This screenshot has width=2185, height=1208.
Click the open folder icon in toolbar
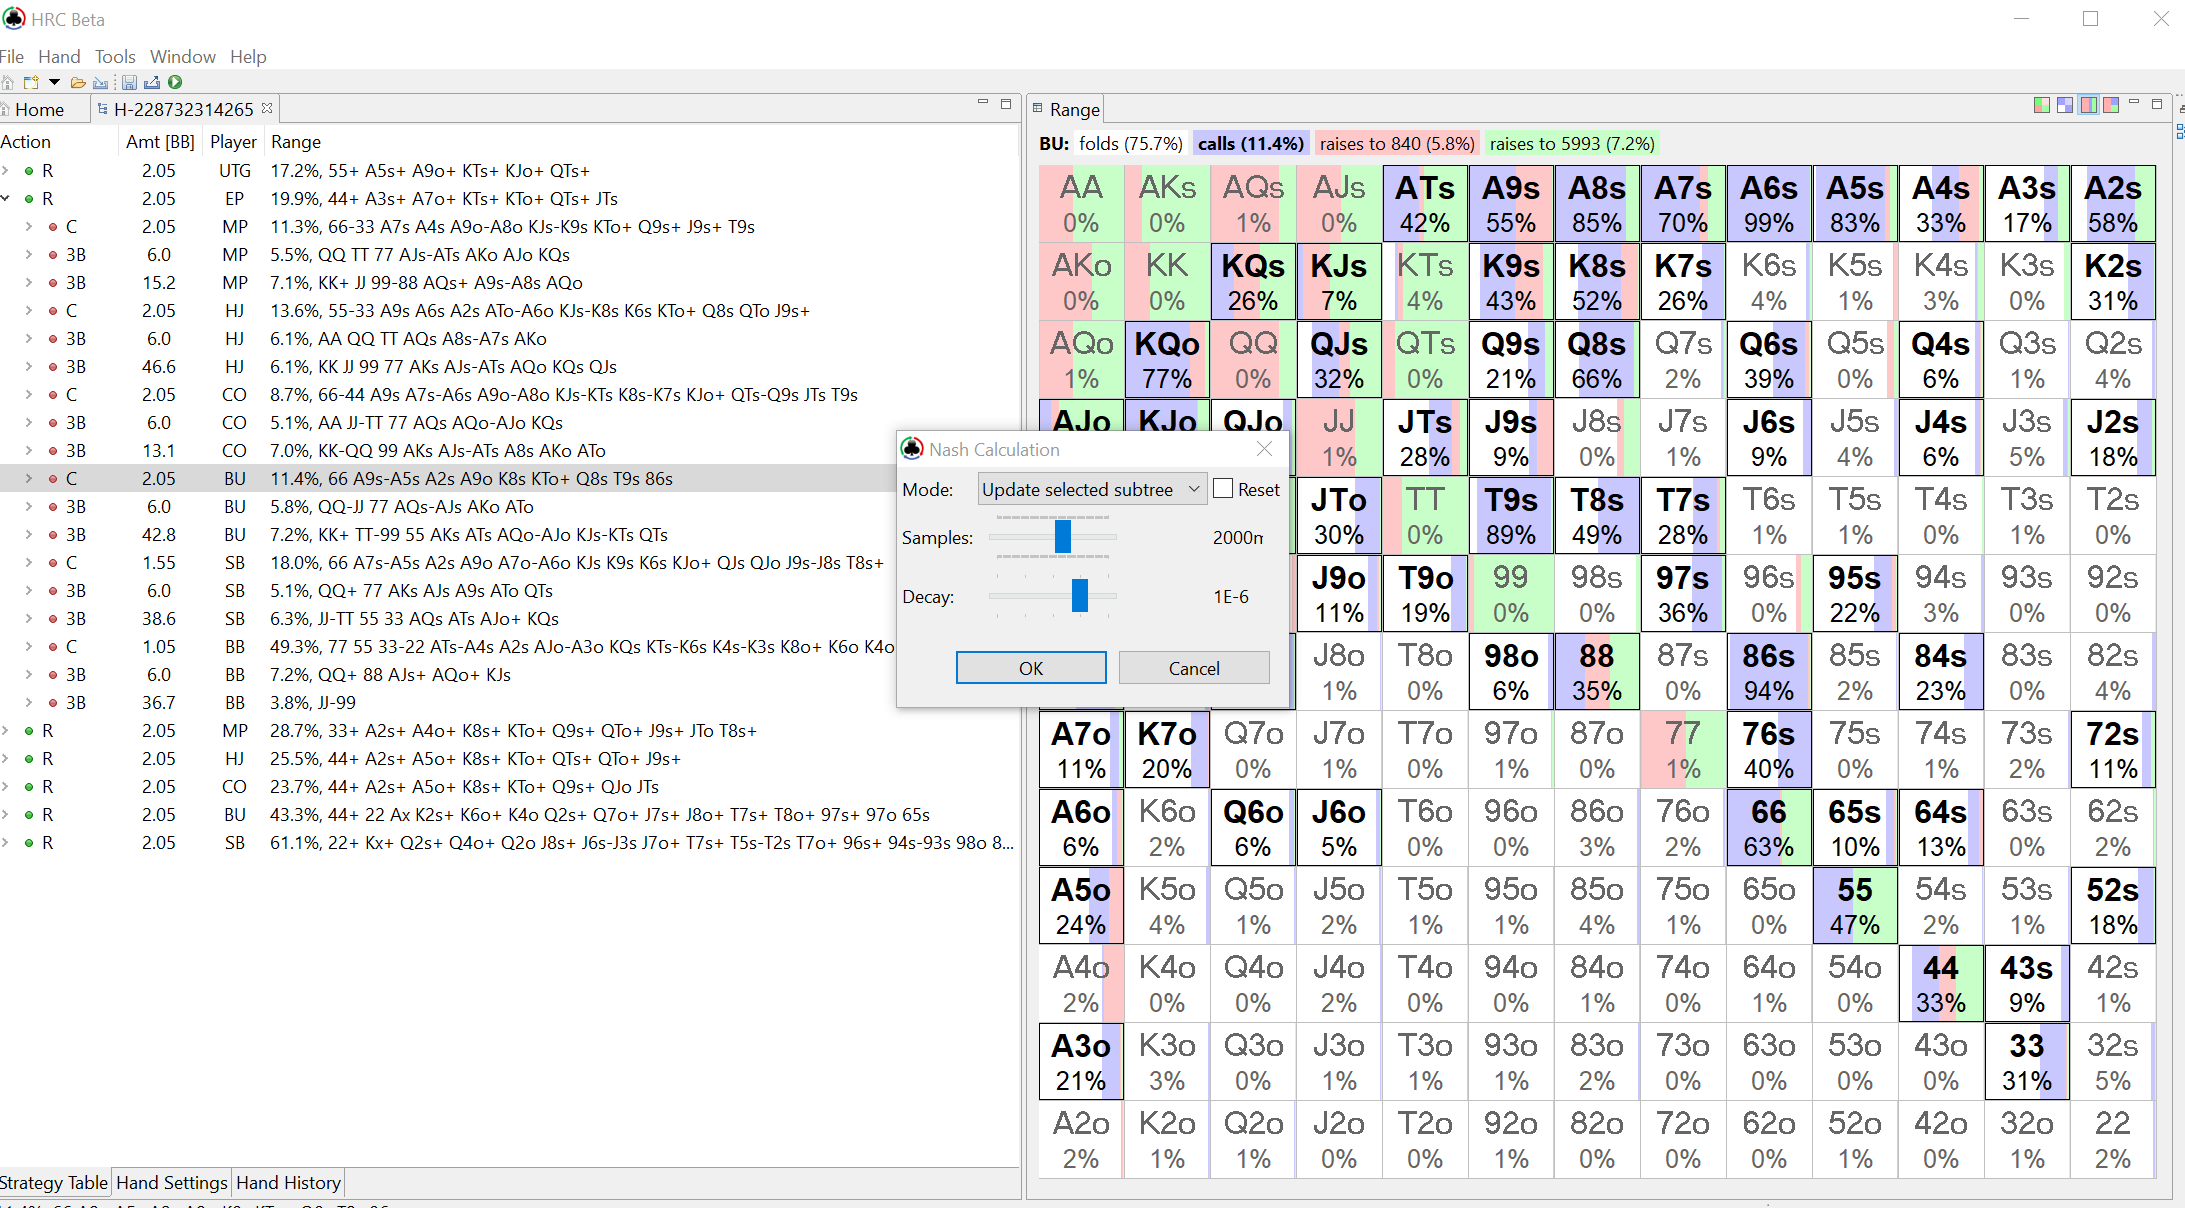78,82
